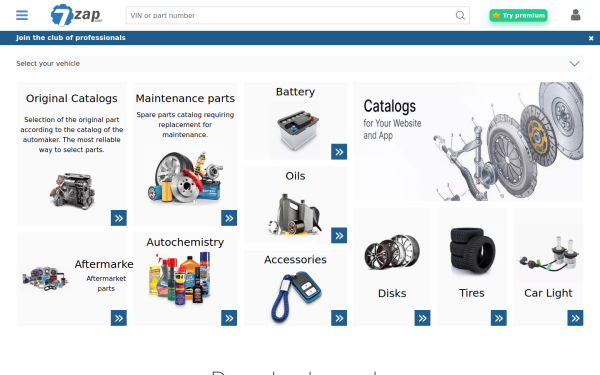This screenshot has height=375, width=600.
Task: Open Battery arrow button
Action: [x=339, y=152]
